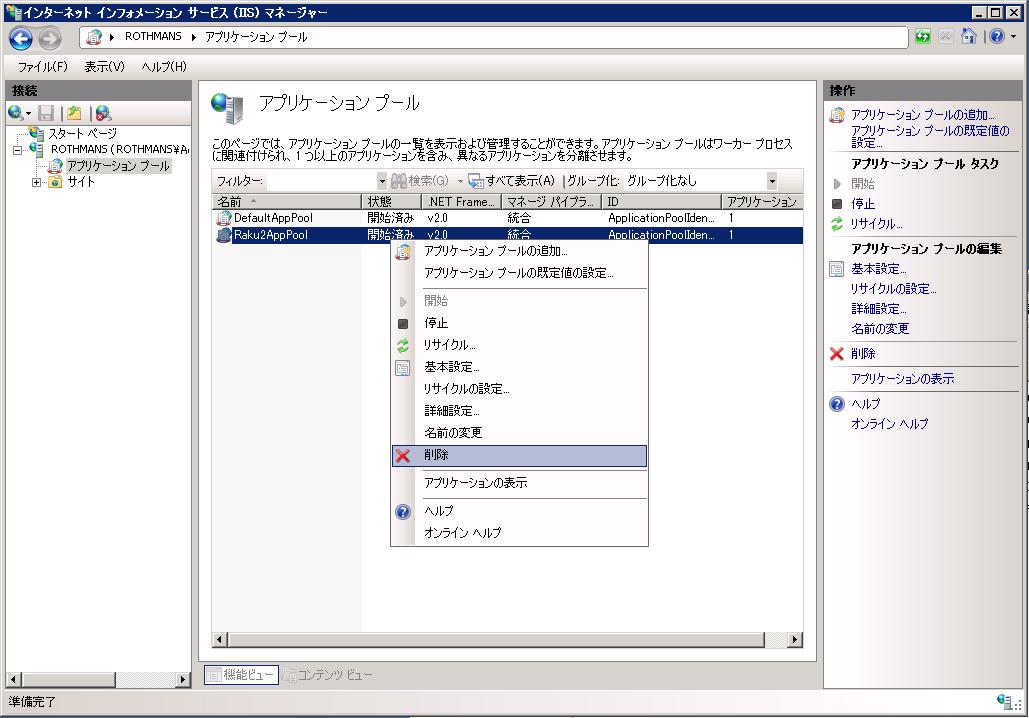Click the binoculars 検索 search icon
This screenshot has height=718, width=1029.
(398, 180)
